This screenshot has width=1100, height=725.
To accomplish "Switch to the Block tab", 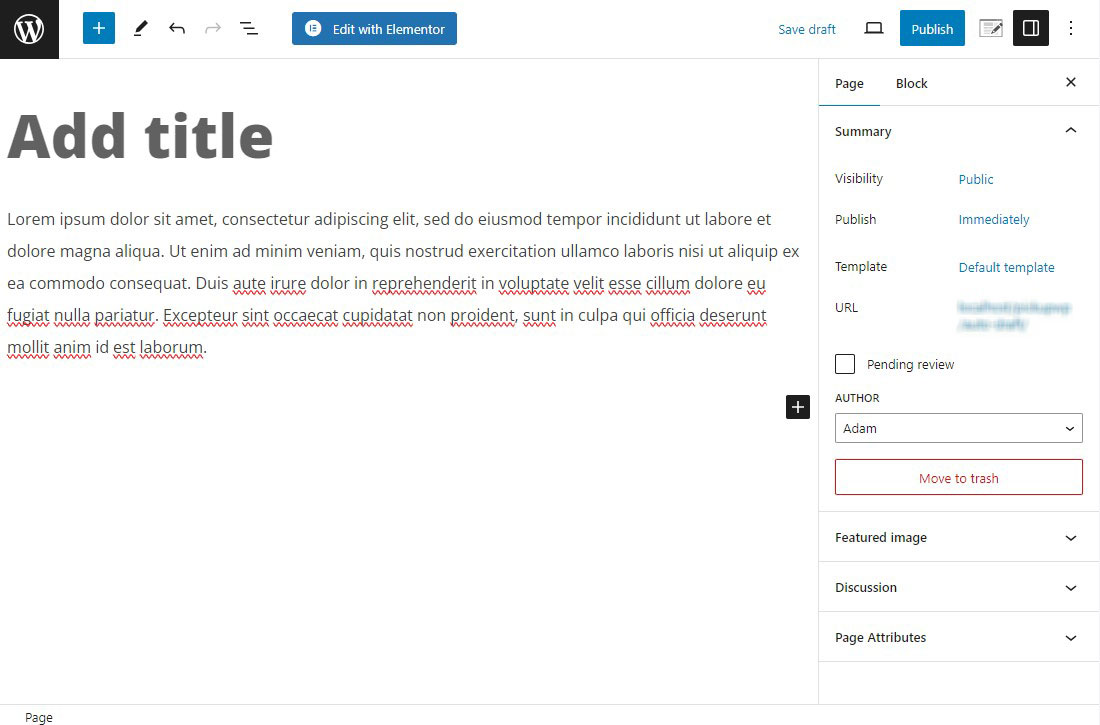I will 911,84.
